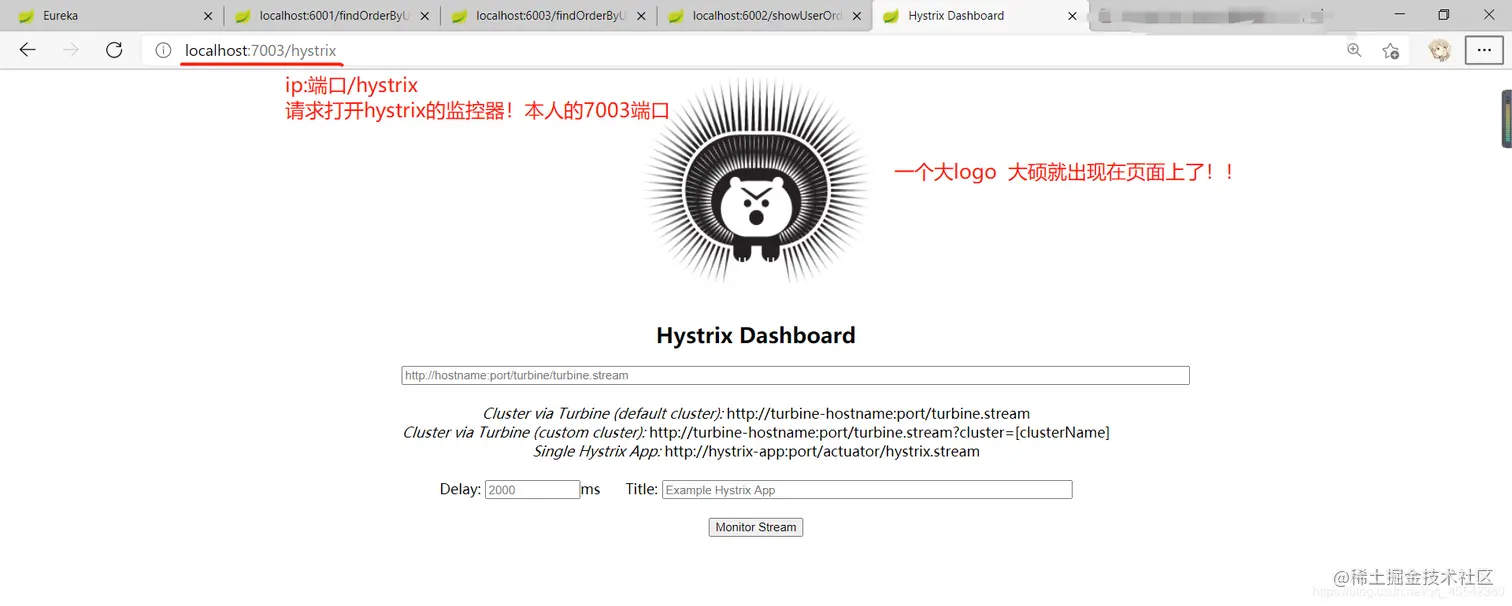Restore the browser window with the maximize button
The height and width of the screenshot is (606, 1512).
1443,15
